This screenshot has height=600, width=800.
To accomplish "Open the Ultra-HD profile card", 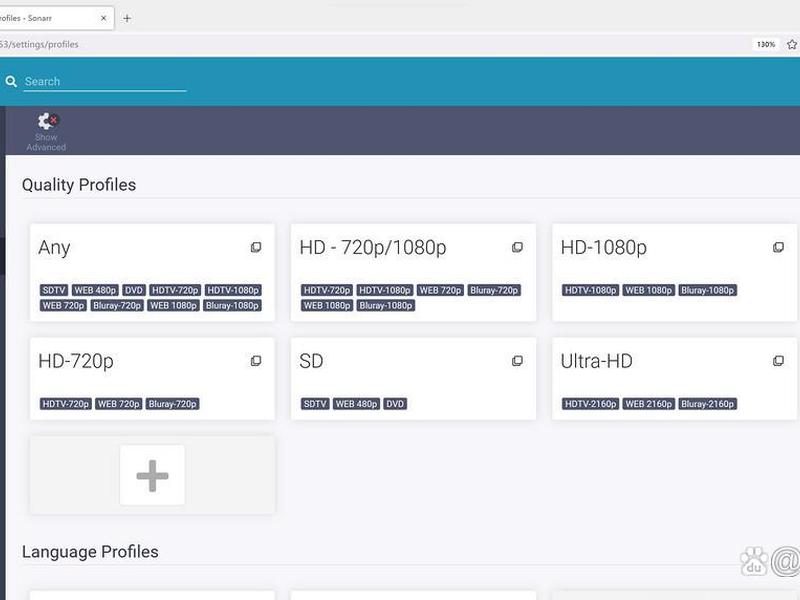I will tap(674, 379).
